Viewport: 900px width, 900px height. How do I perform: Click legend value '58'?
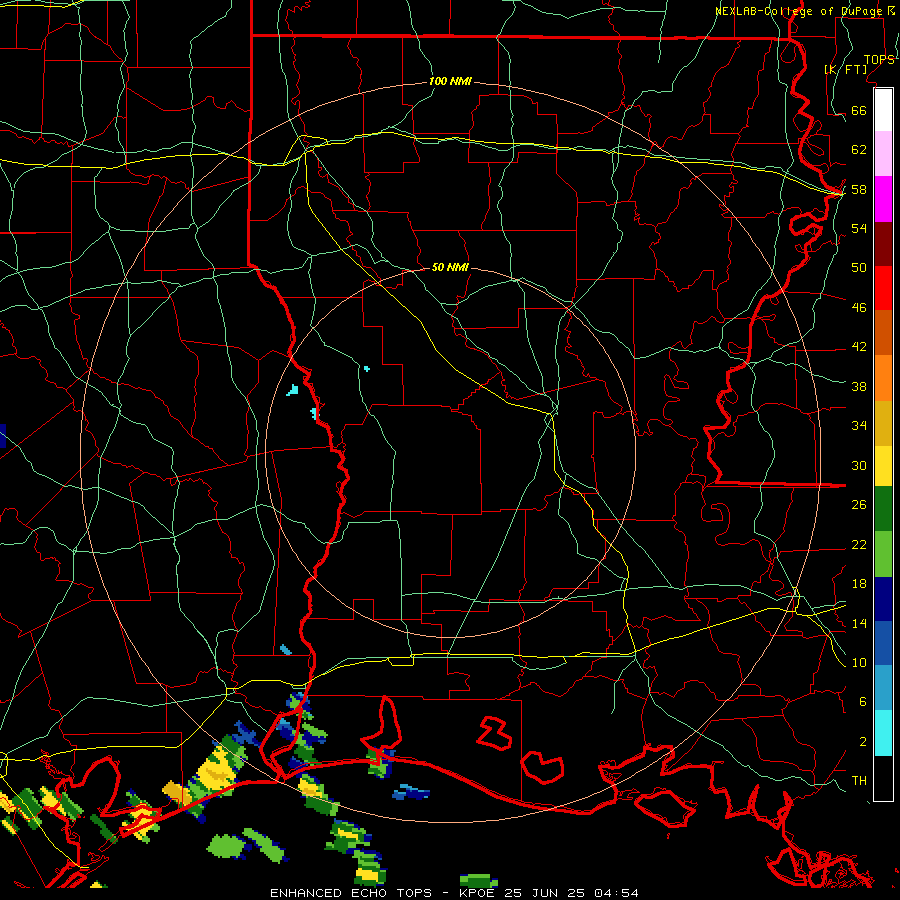point(859,189)
